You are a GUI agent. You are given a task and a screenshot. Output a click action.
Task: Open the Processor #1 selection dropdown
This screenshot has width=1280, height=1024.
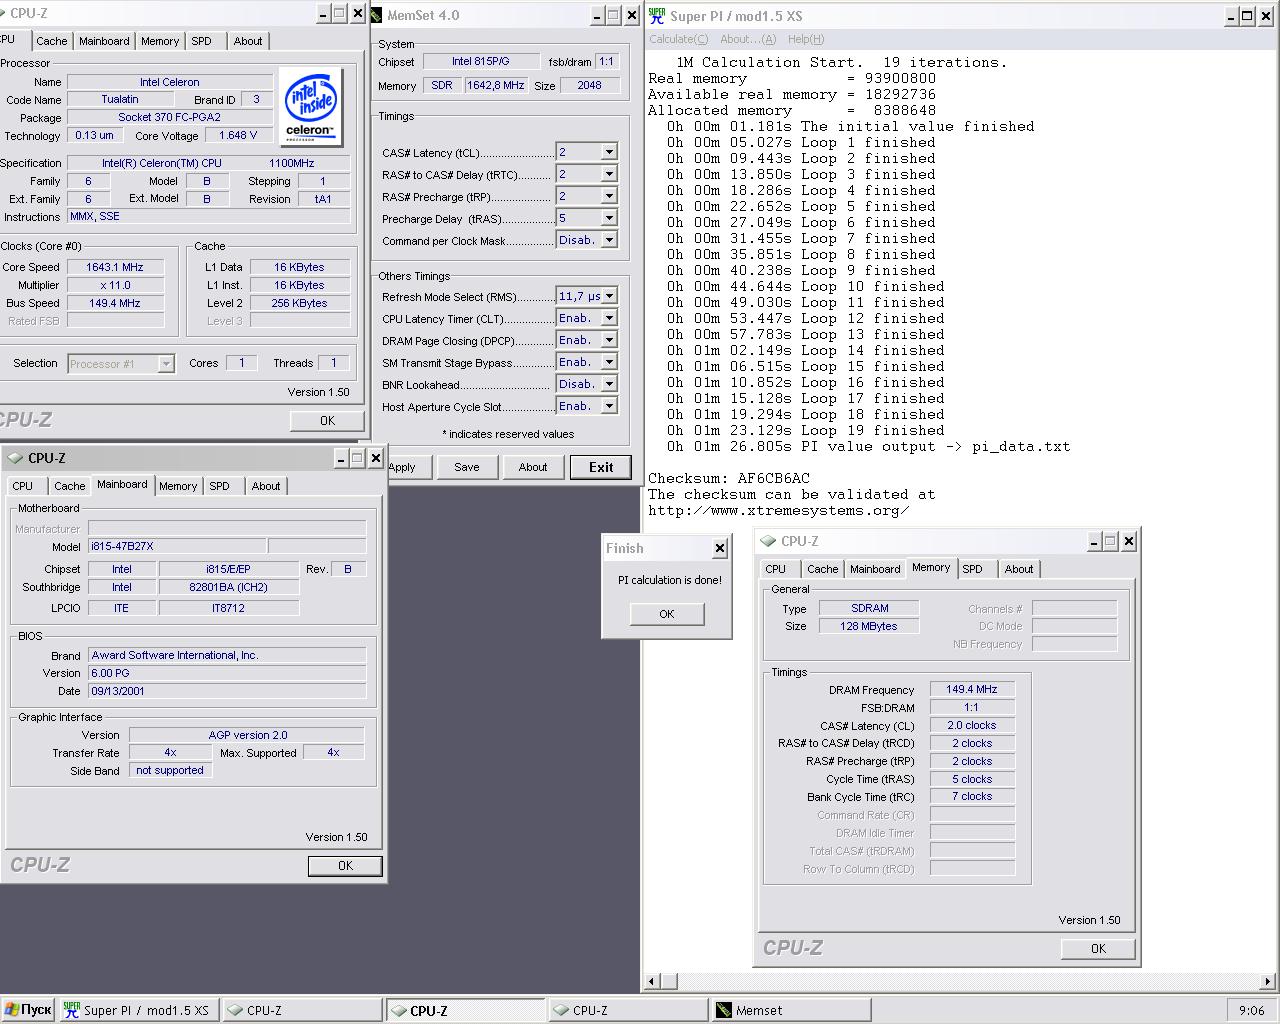(166, 364)
